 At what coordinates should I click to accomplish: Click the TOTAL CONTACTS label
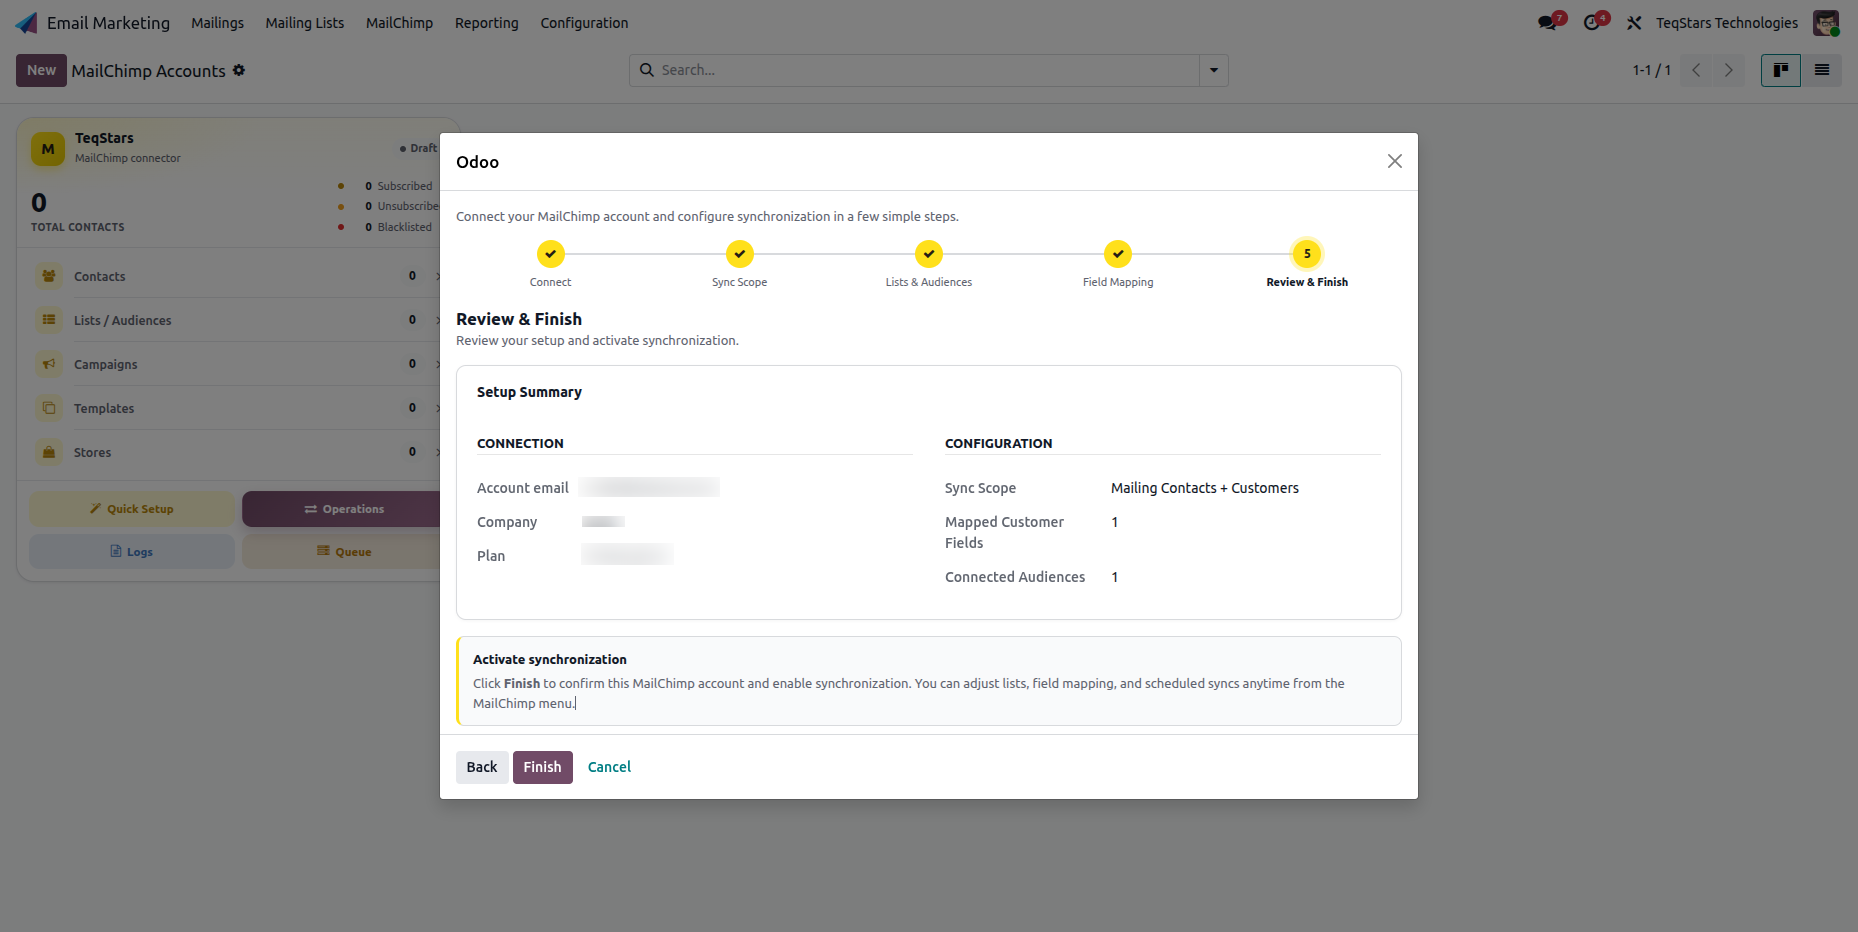78,228
